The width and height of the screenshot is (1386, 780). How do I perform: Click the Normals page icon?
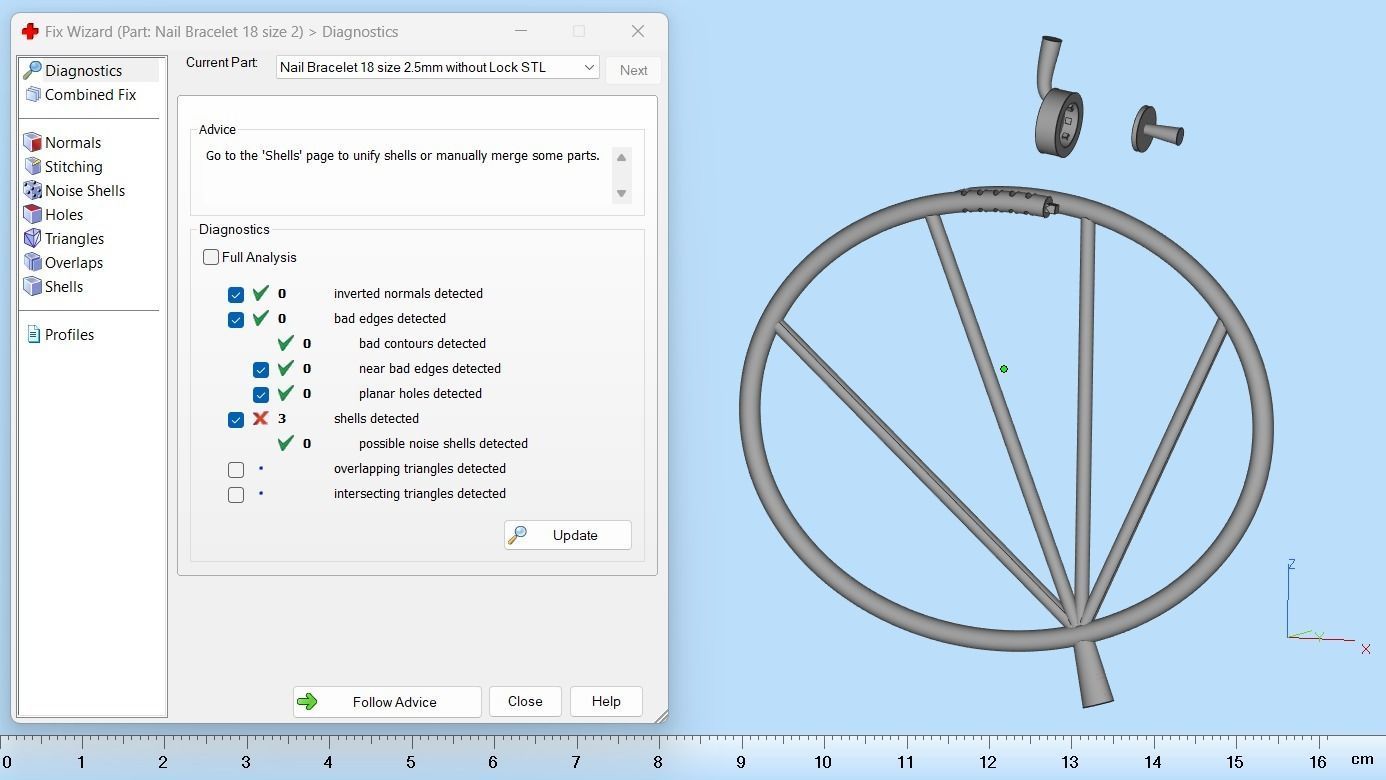(33, 142)
